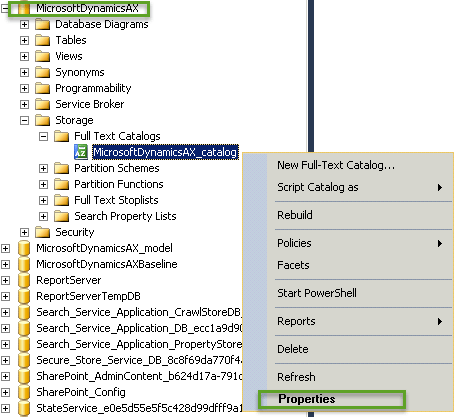
Task: Click the MicrosoftDynamicsAX_model database icon
Action: 24,248
